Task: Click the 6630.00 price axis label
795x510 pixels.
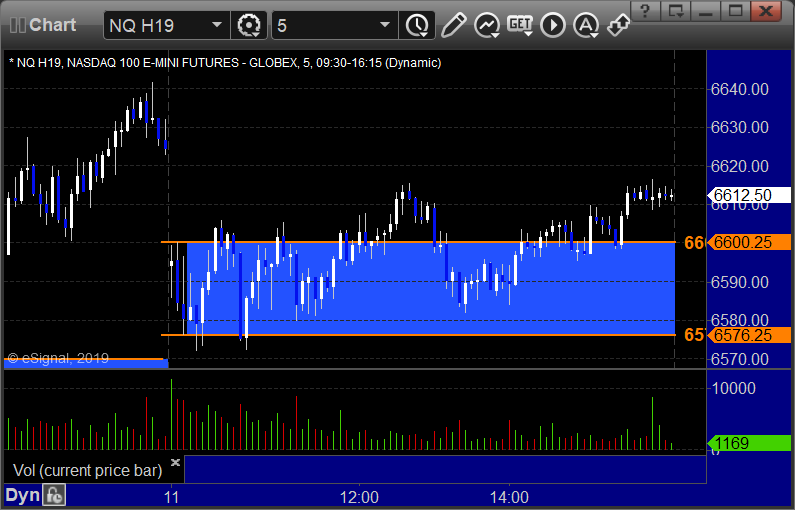Action: pyautogui.click(x=740, y=127)
